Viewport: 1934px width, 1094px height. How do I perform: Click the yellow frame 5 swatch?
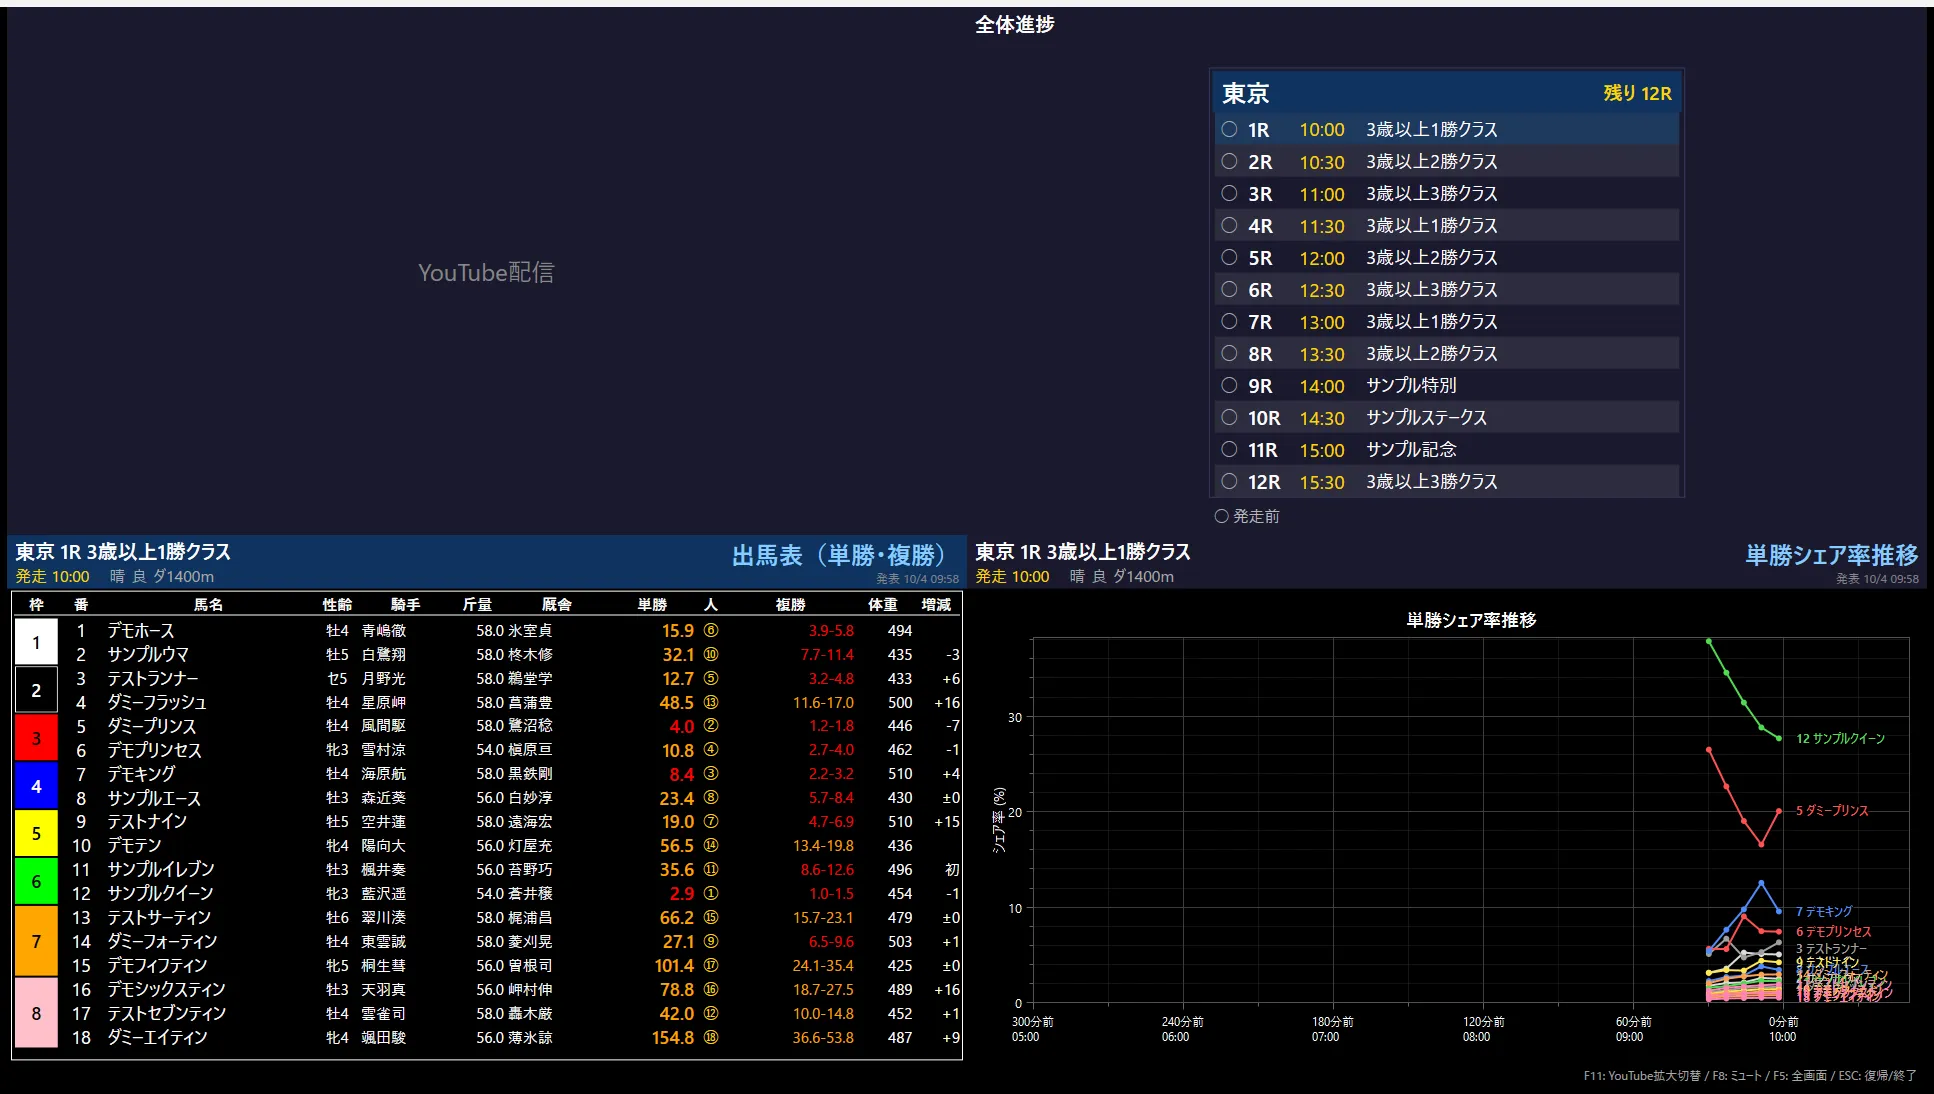click(36, 833)
